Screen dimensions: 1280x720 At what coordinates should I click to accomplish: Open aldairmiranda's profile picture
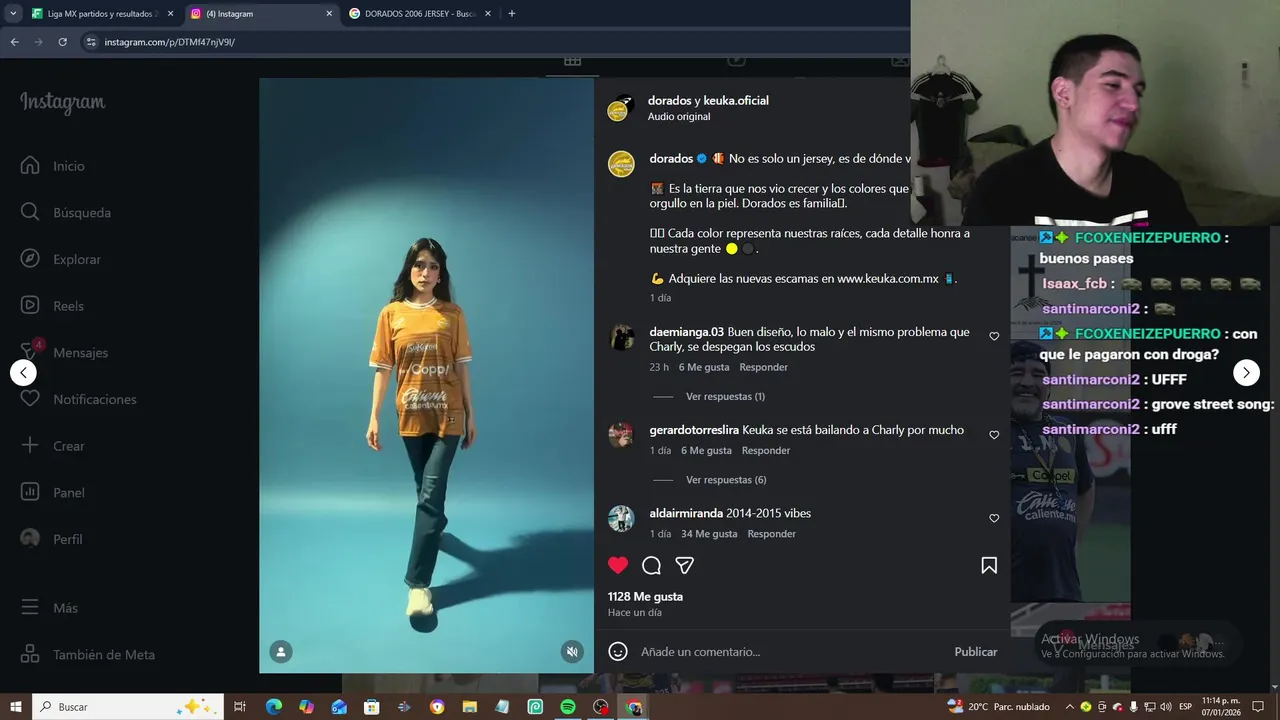coord(622,519)
